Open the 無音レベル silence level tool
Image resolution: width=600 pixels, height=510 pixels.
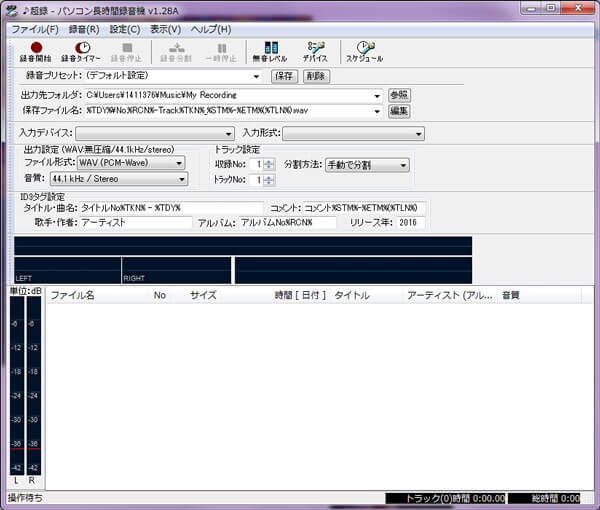tap(270, 51)
